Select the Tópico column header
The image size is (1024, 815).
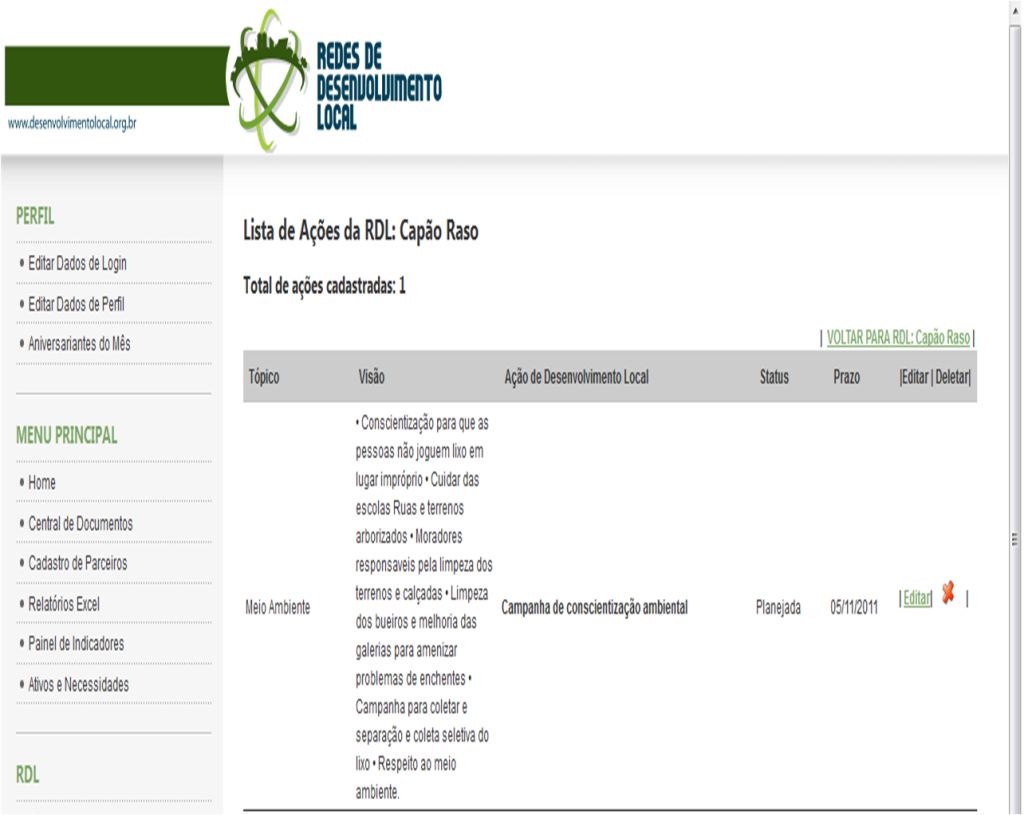(x=264, y=377)
